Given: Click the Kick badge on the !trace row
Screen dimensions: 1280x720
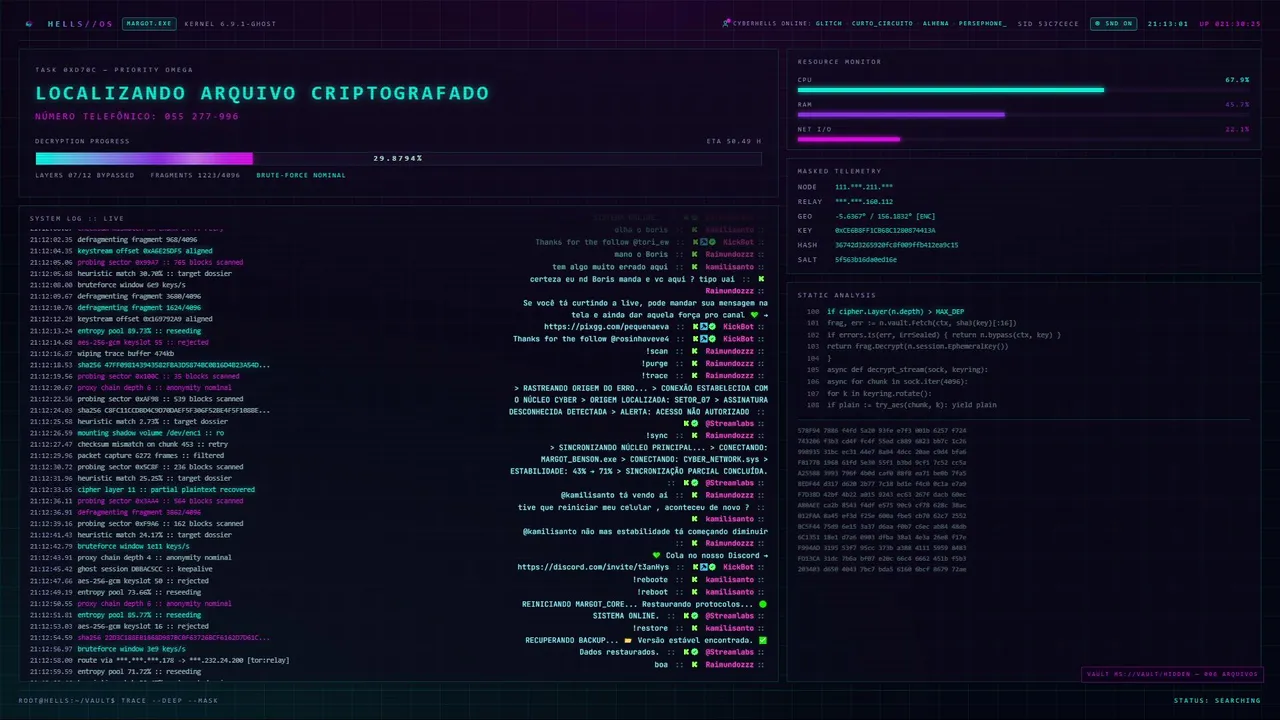Looking at the screenshot, I should point(694,376).
